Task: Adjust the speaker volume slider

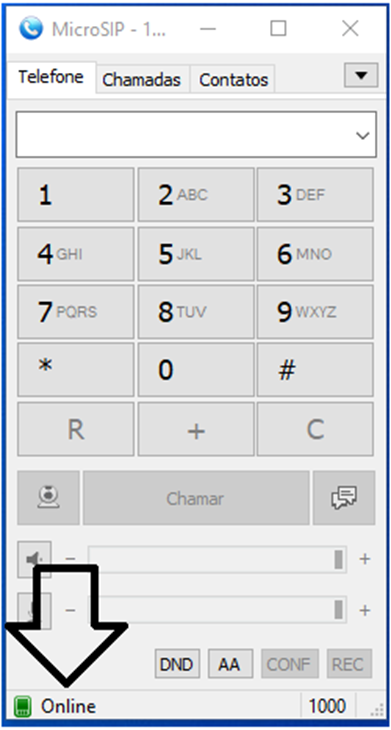Action: (217, 559)
